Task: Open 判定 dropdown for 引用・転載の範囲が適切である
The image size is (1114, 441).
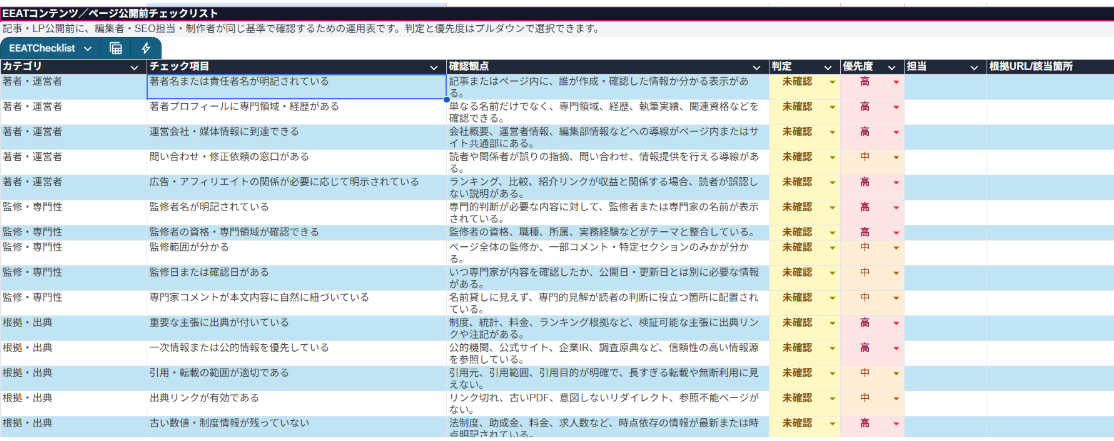Action: (x=833, y=373)
